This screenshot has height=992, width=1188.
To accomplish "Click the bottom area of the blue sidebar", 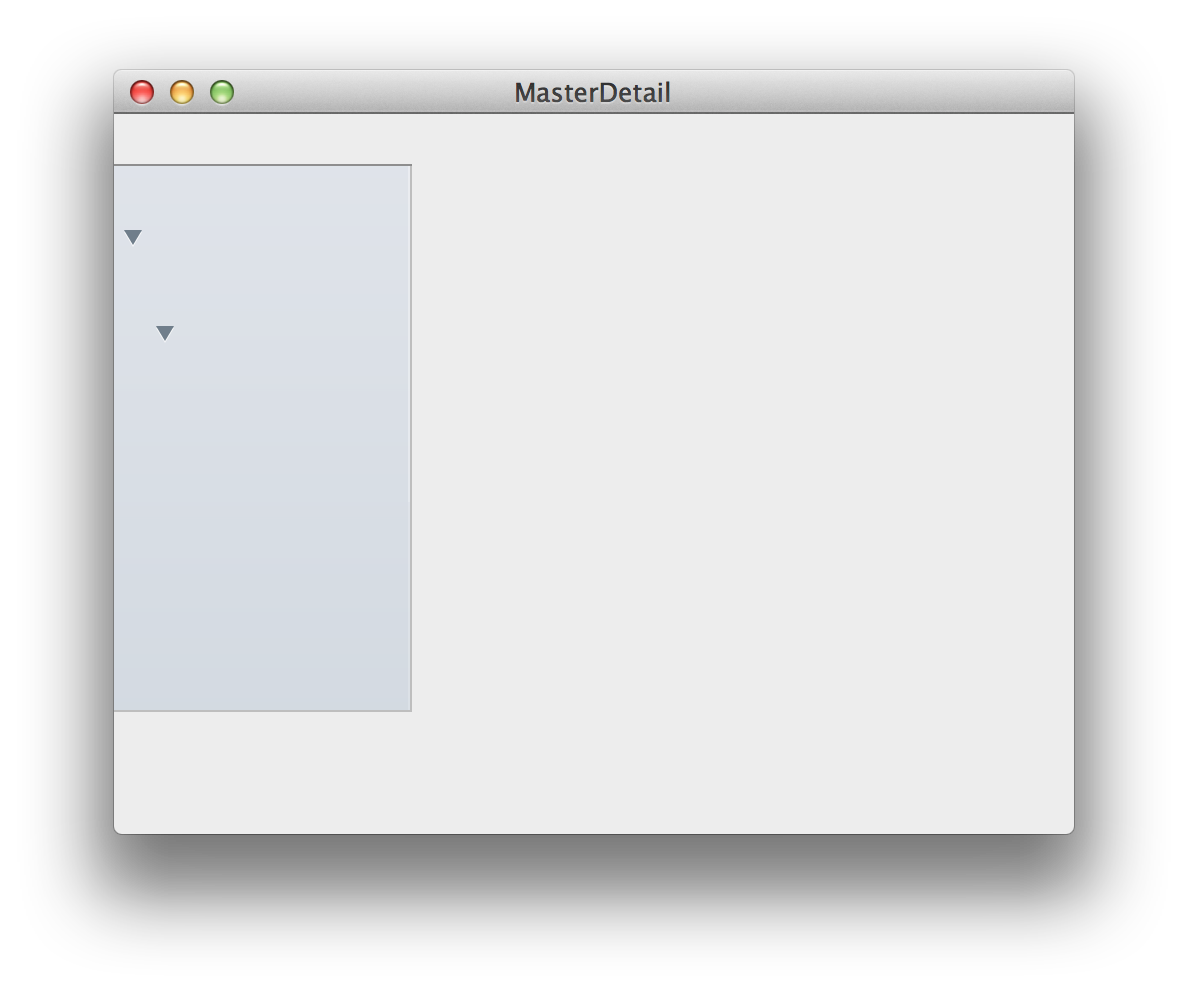I will pos(262,667).
